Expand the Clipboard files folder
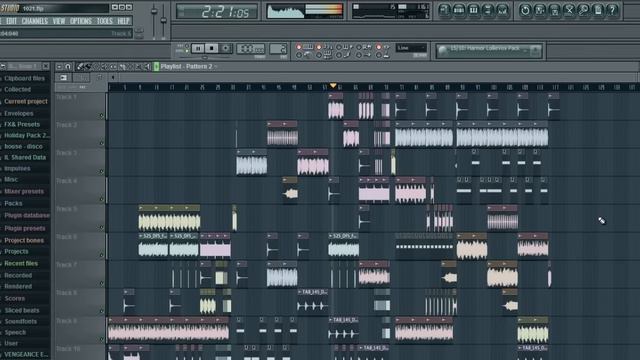Viewport: 640px width, 360px height. tap(24, 78)
